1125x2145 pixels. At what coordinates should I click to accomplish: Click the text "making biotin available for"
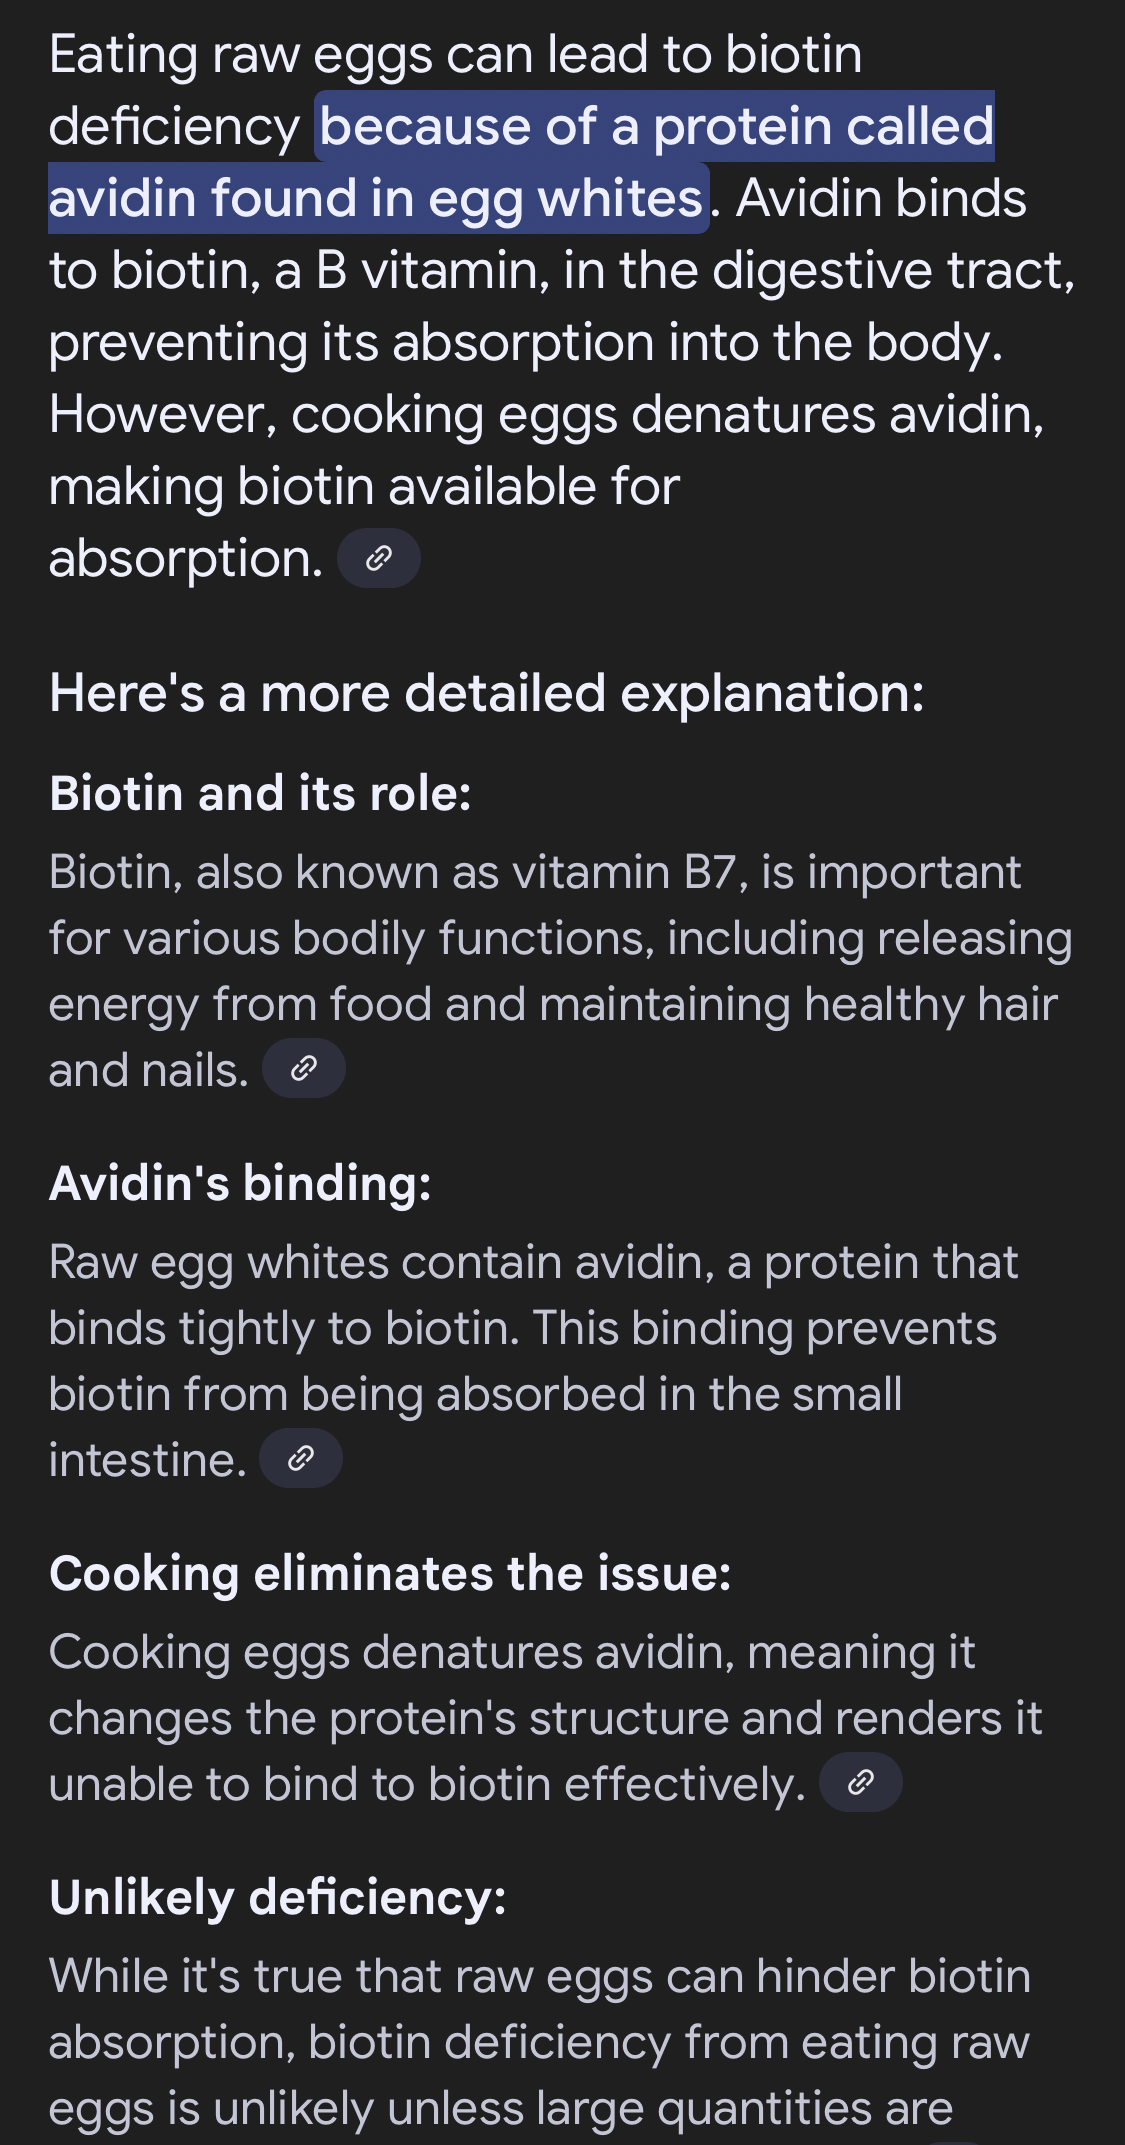click(x=365, y=487)
